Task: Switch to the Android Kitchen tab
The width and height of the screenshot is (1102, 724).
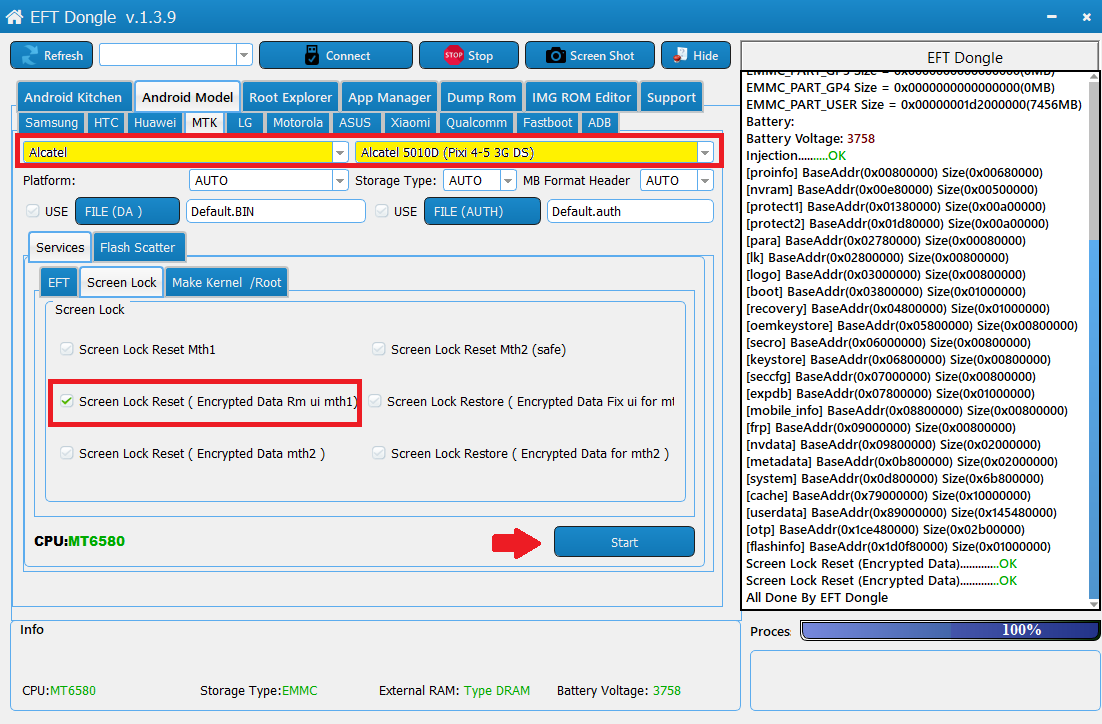Action: (x=73, y=98)
